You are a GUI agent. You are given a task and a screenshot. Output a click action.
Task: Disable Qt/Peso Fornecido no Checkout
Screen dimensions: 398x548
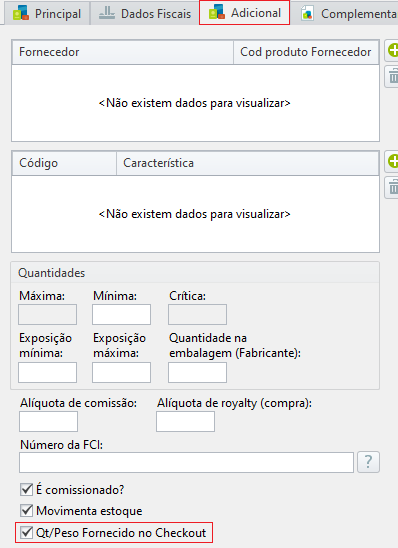pyautogui.click(x=27, y=533)
